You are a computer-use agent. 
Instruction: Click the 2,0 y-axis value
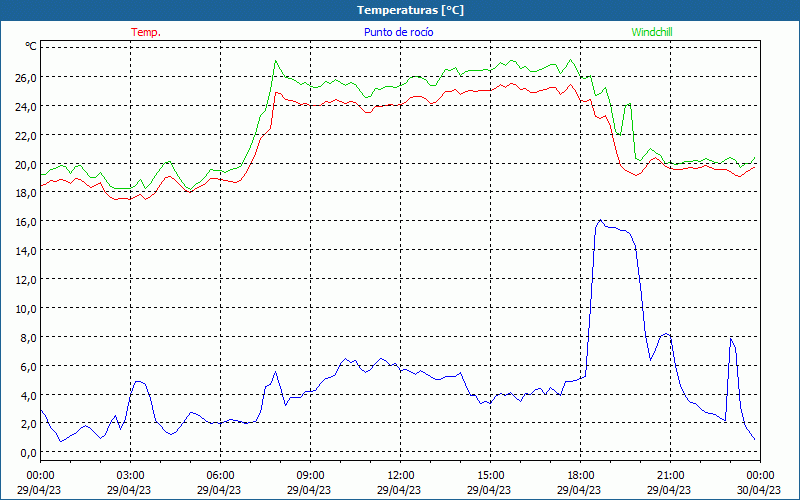point(29,424)
